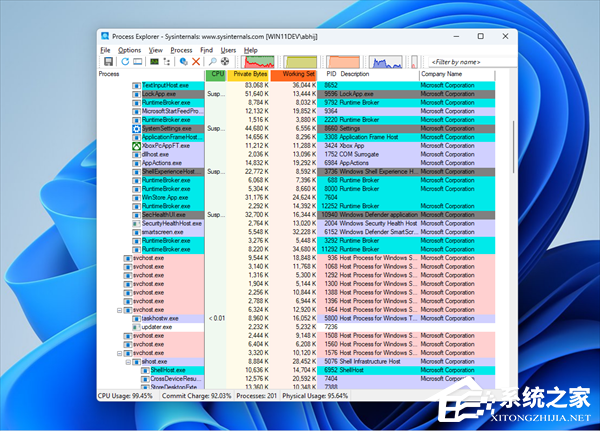Click the vertical scrollbar thumb

513,147
